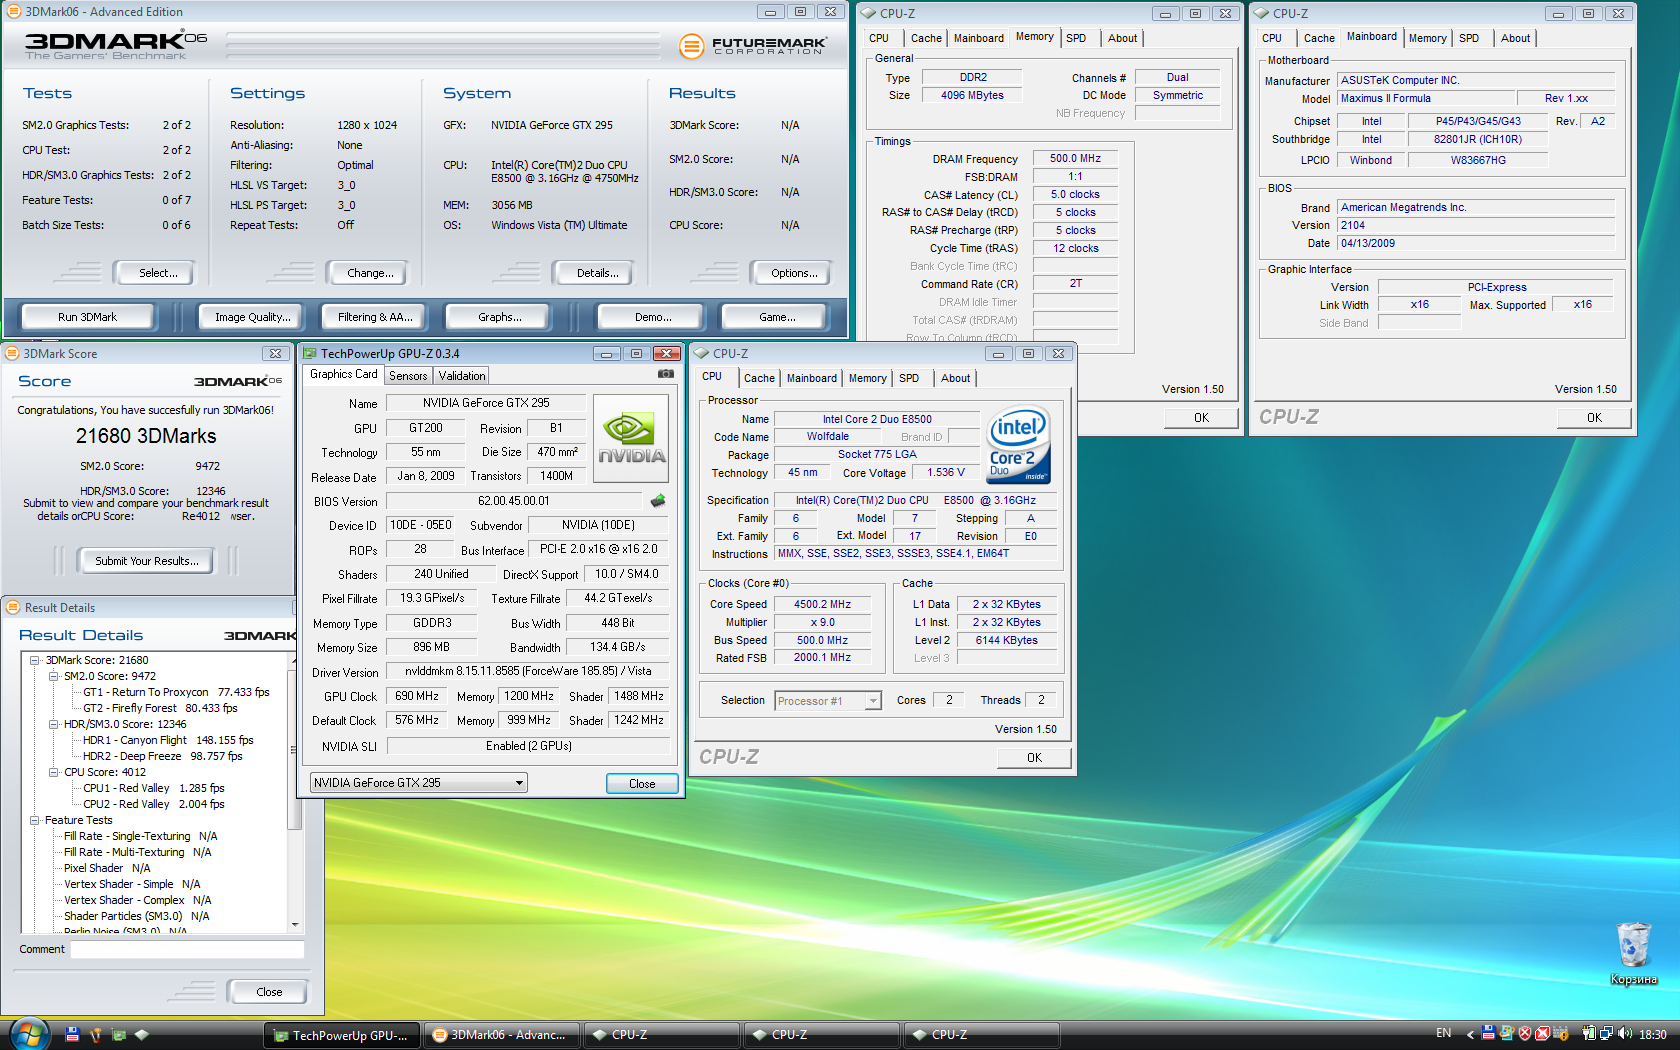Click the 3DMark Score window title icon
1680x1050 pixels.
[x=12, y=353]
